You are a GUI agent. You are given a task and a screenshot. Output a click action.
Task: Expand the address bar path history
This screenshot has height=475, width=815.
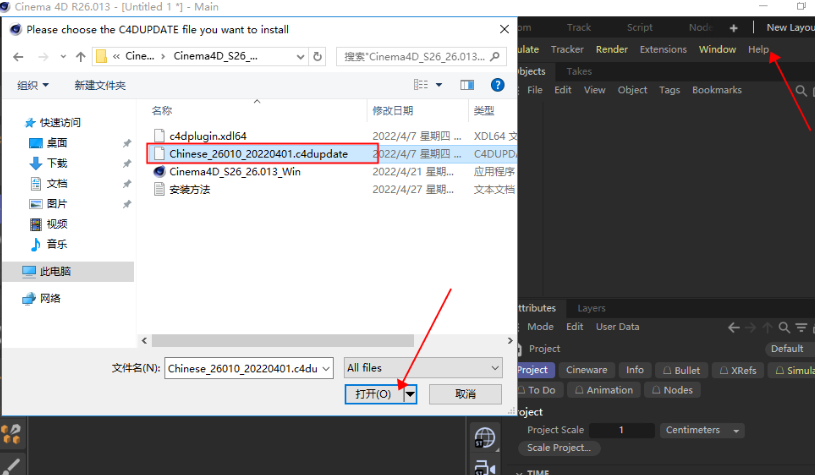(x=300, y=57)
